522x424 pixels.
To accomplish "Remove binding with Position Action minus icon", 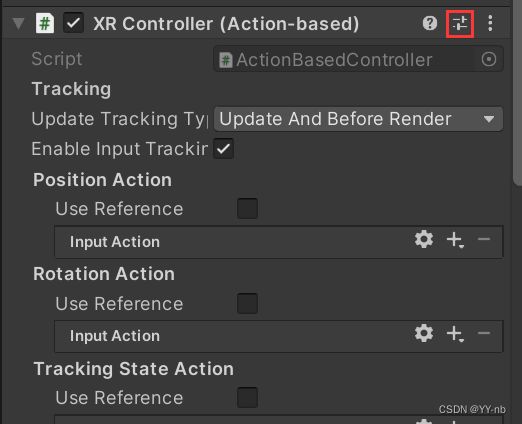I will (484, 239).
